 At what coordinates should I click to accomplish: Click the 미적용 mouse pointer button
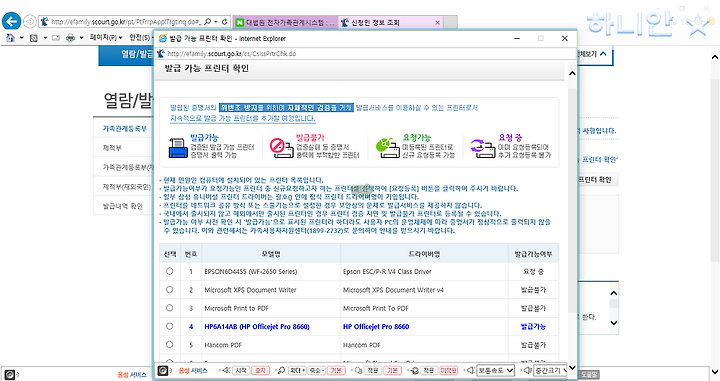pyautogui.click(x=449, y=370)
